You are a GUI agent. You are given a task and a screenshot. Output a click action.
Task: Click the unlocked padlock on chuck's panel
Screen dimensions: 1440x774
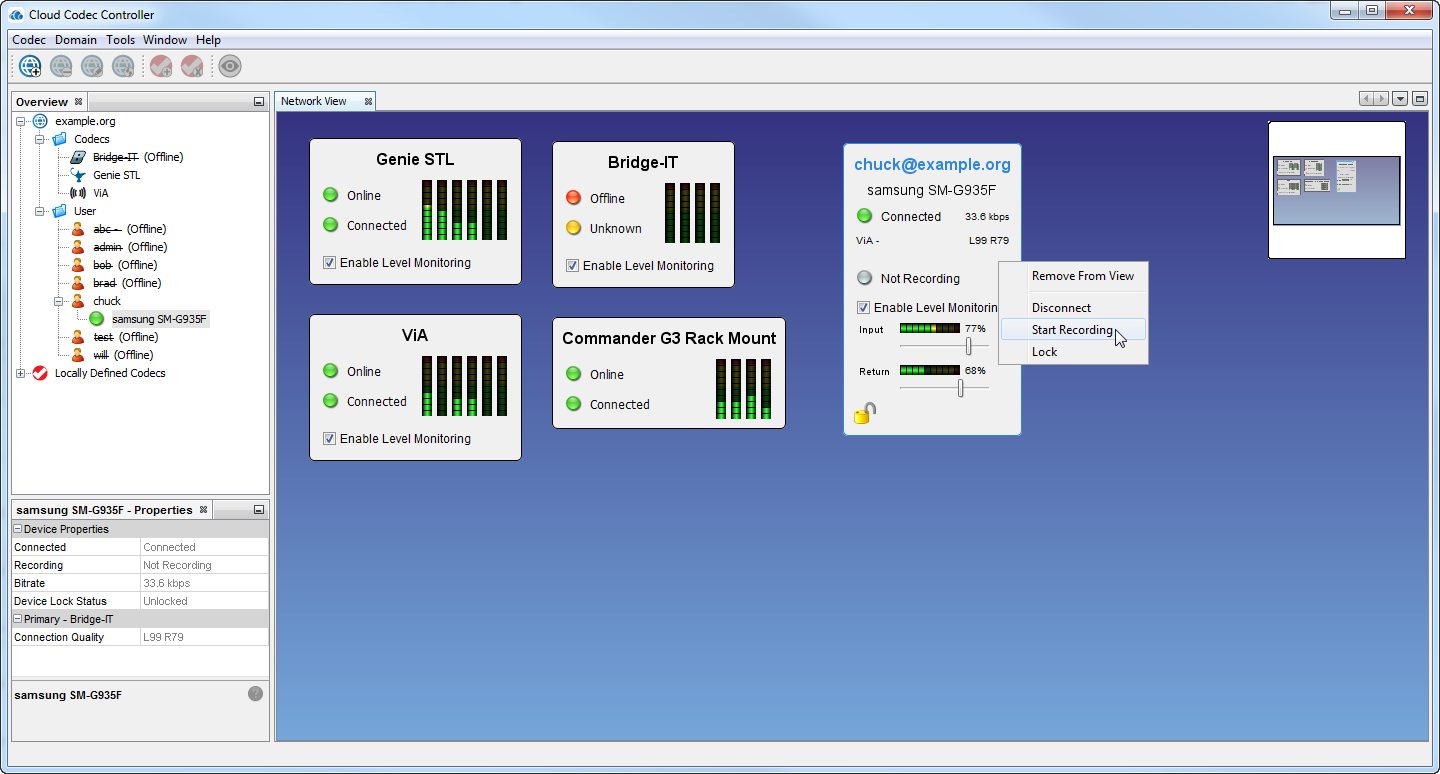point(864,411)
